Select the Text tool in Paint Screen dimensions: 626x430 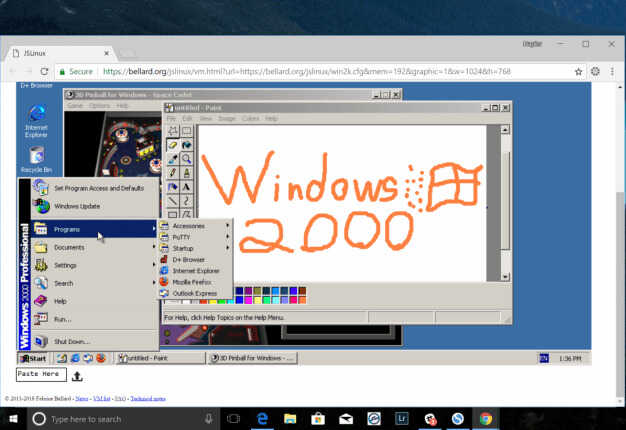[x=186, y=187]
